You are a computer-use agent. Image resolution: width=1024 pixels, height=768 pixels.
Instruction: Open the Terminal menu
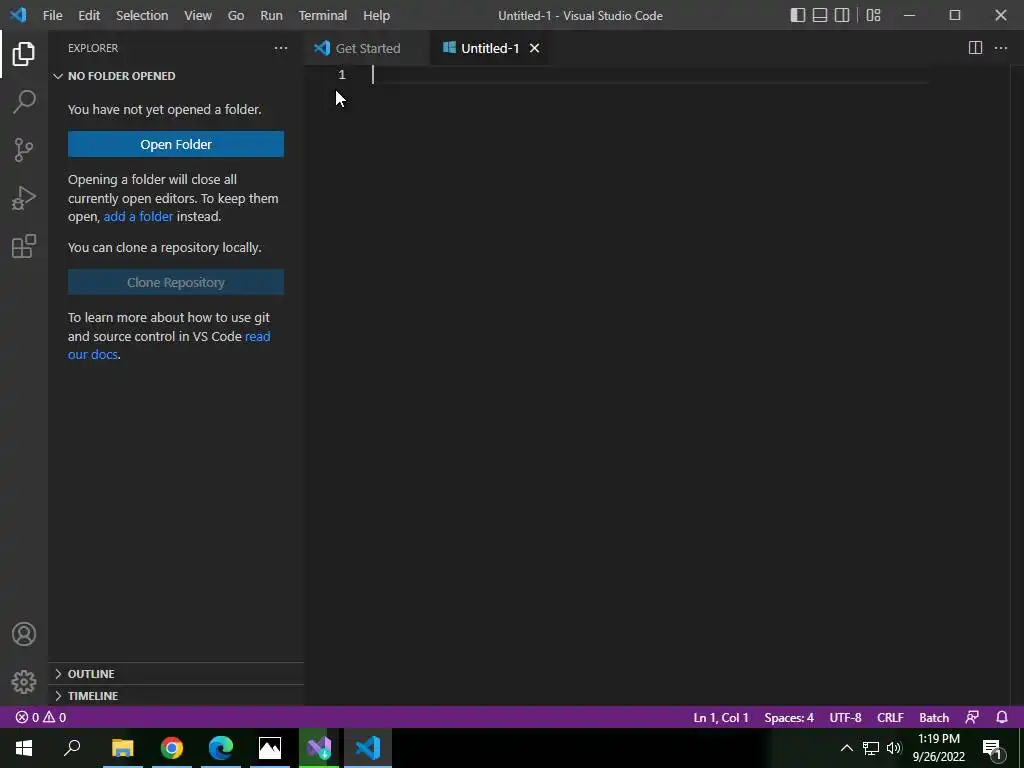click(x=323, y=15)
